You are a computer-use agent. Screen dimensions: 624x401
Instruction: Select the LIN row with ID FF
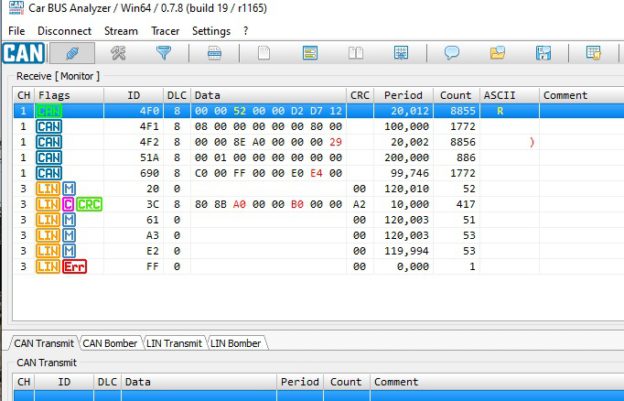(318, 266)
